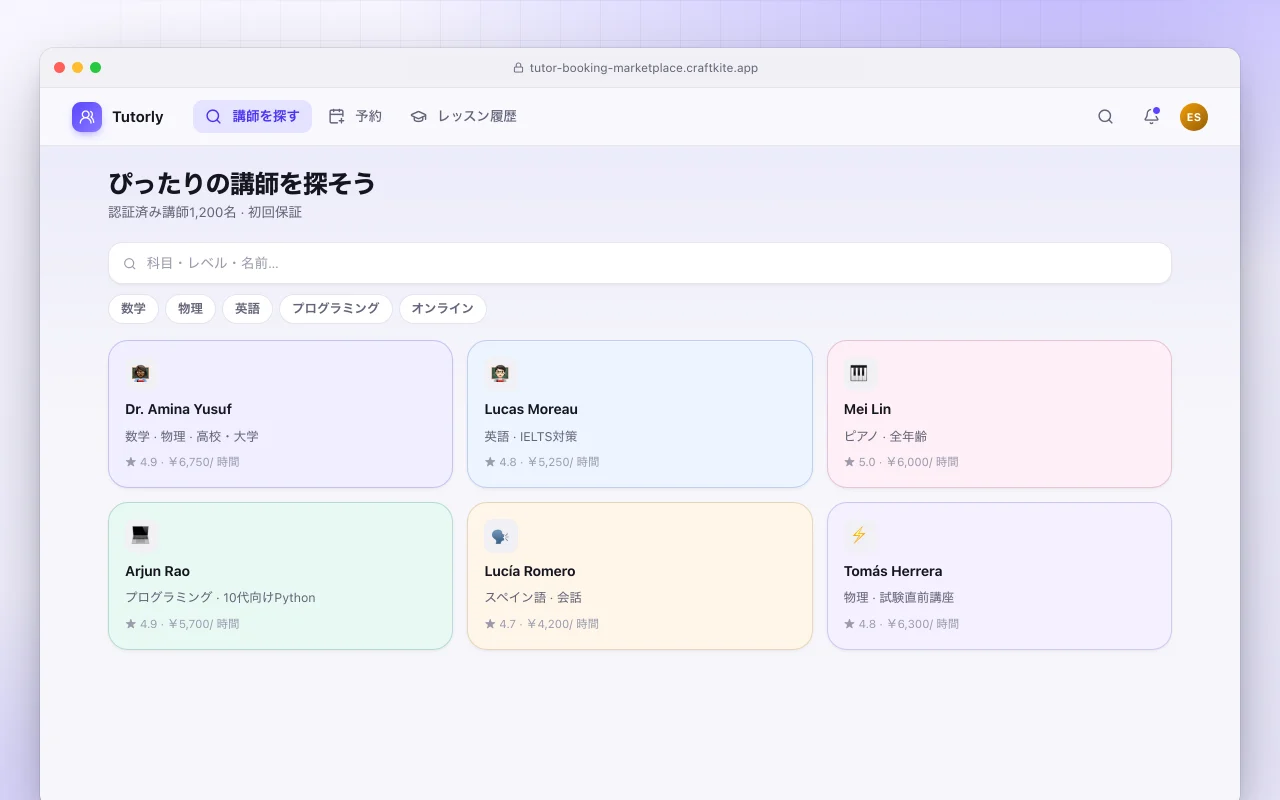Click the ¥6,750/時間 rating line
Viewport: 1280px width, 800px height.
182,462
